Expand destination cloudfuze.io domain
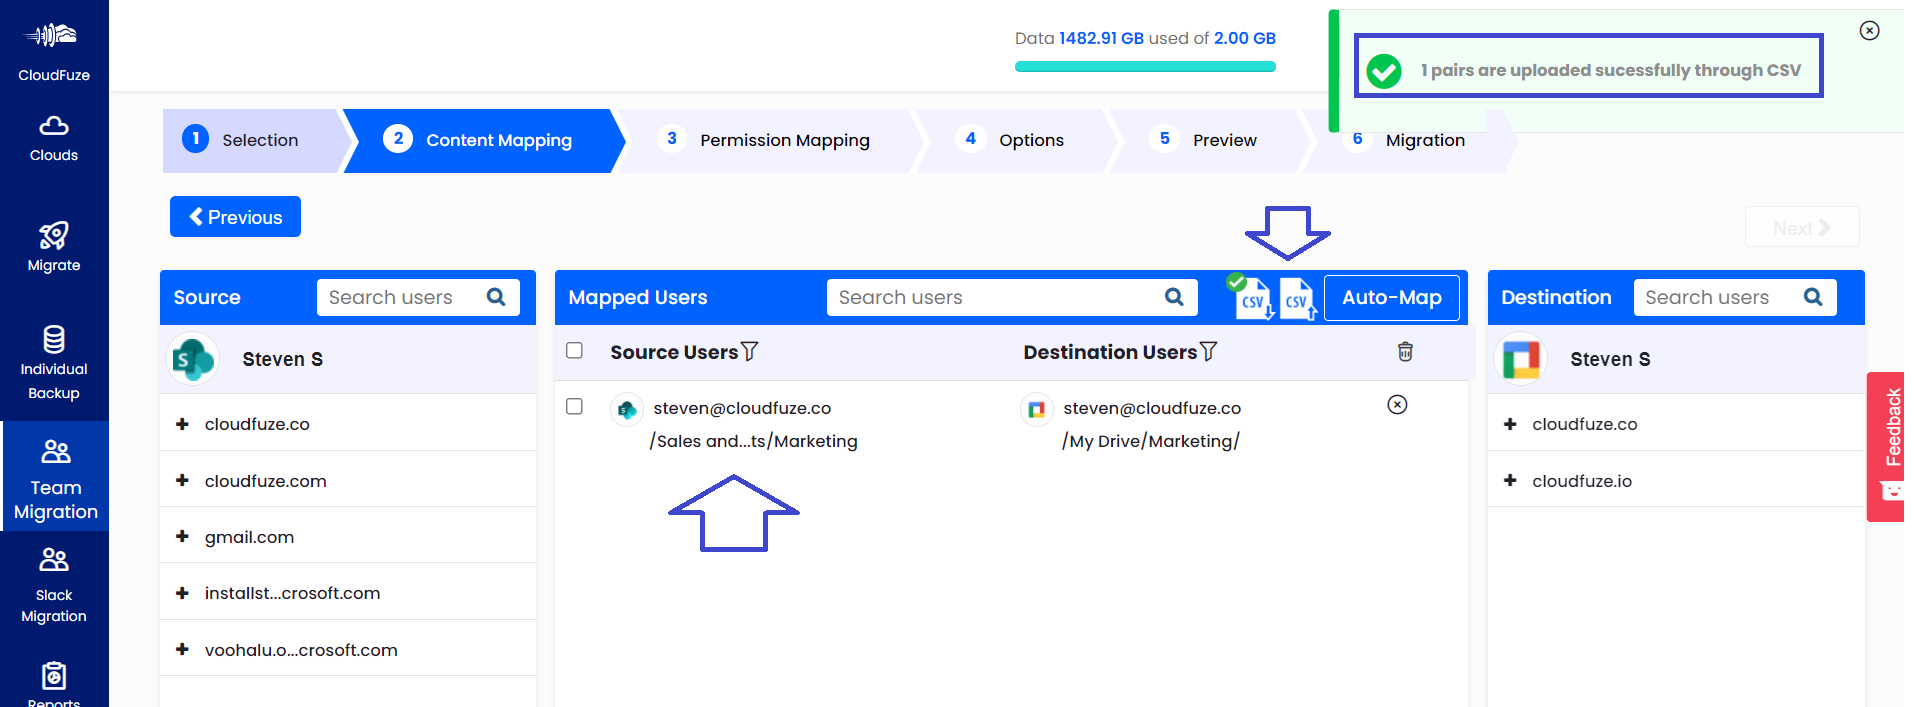Screen dimensions: 1914x707 point(1510,481)
